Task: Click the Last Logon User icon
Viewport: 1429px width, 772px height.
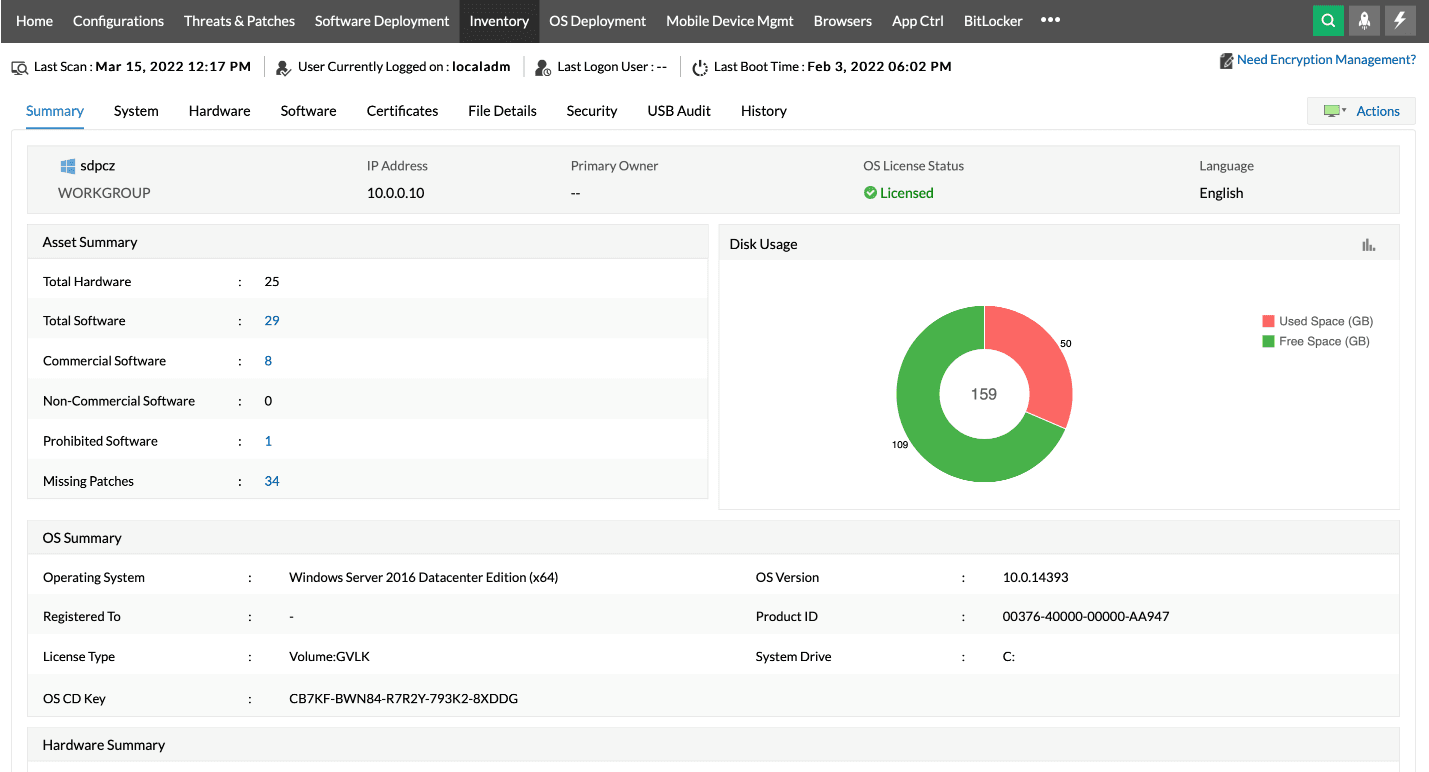Action: [543, 67]
